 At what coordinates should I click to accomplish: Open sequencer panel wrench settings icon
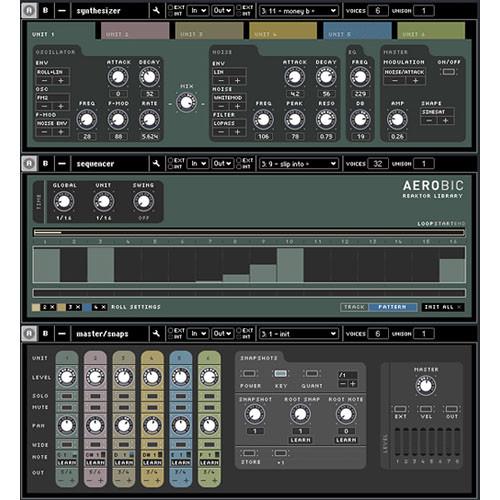(x=156, y=164)
